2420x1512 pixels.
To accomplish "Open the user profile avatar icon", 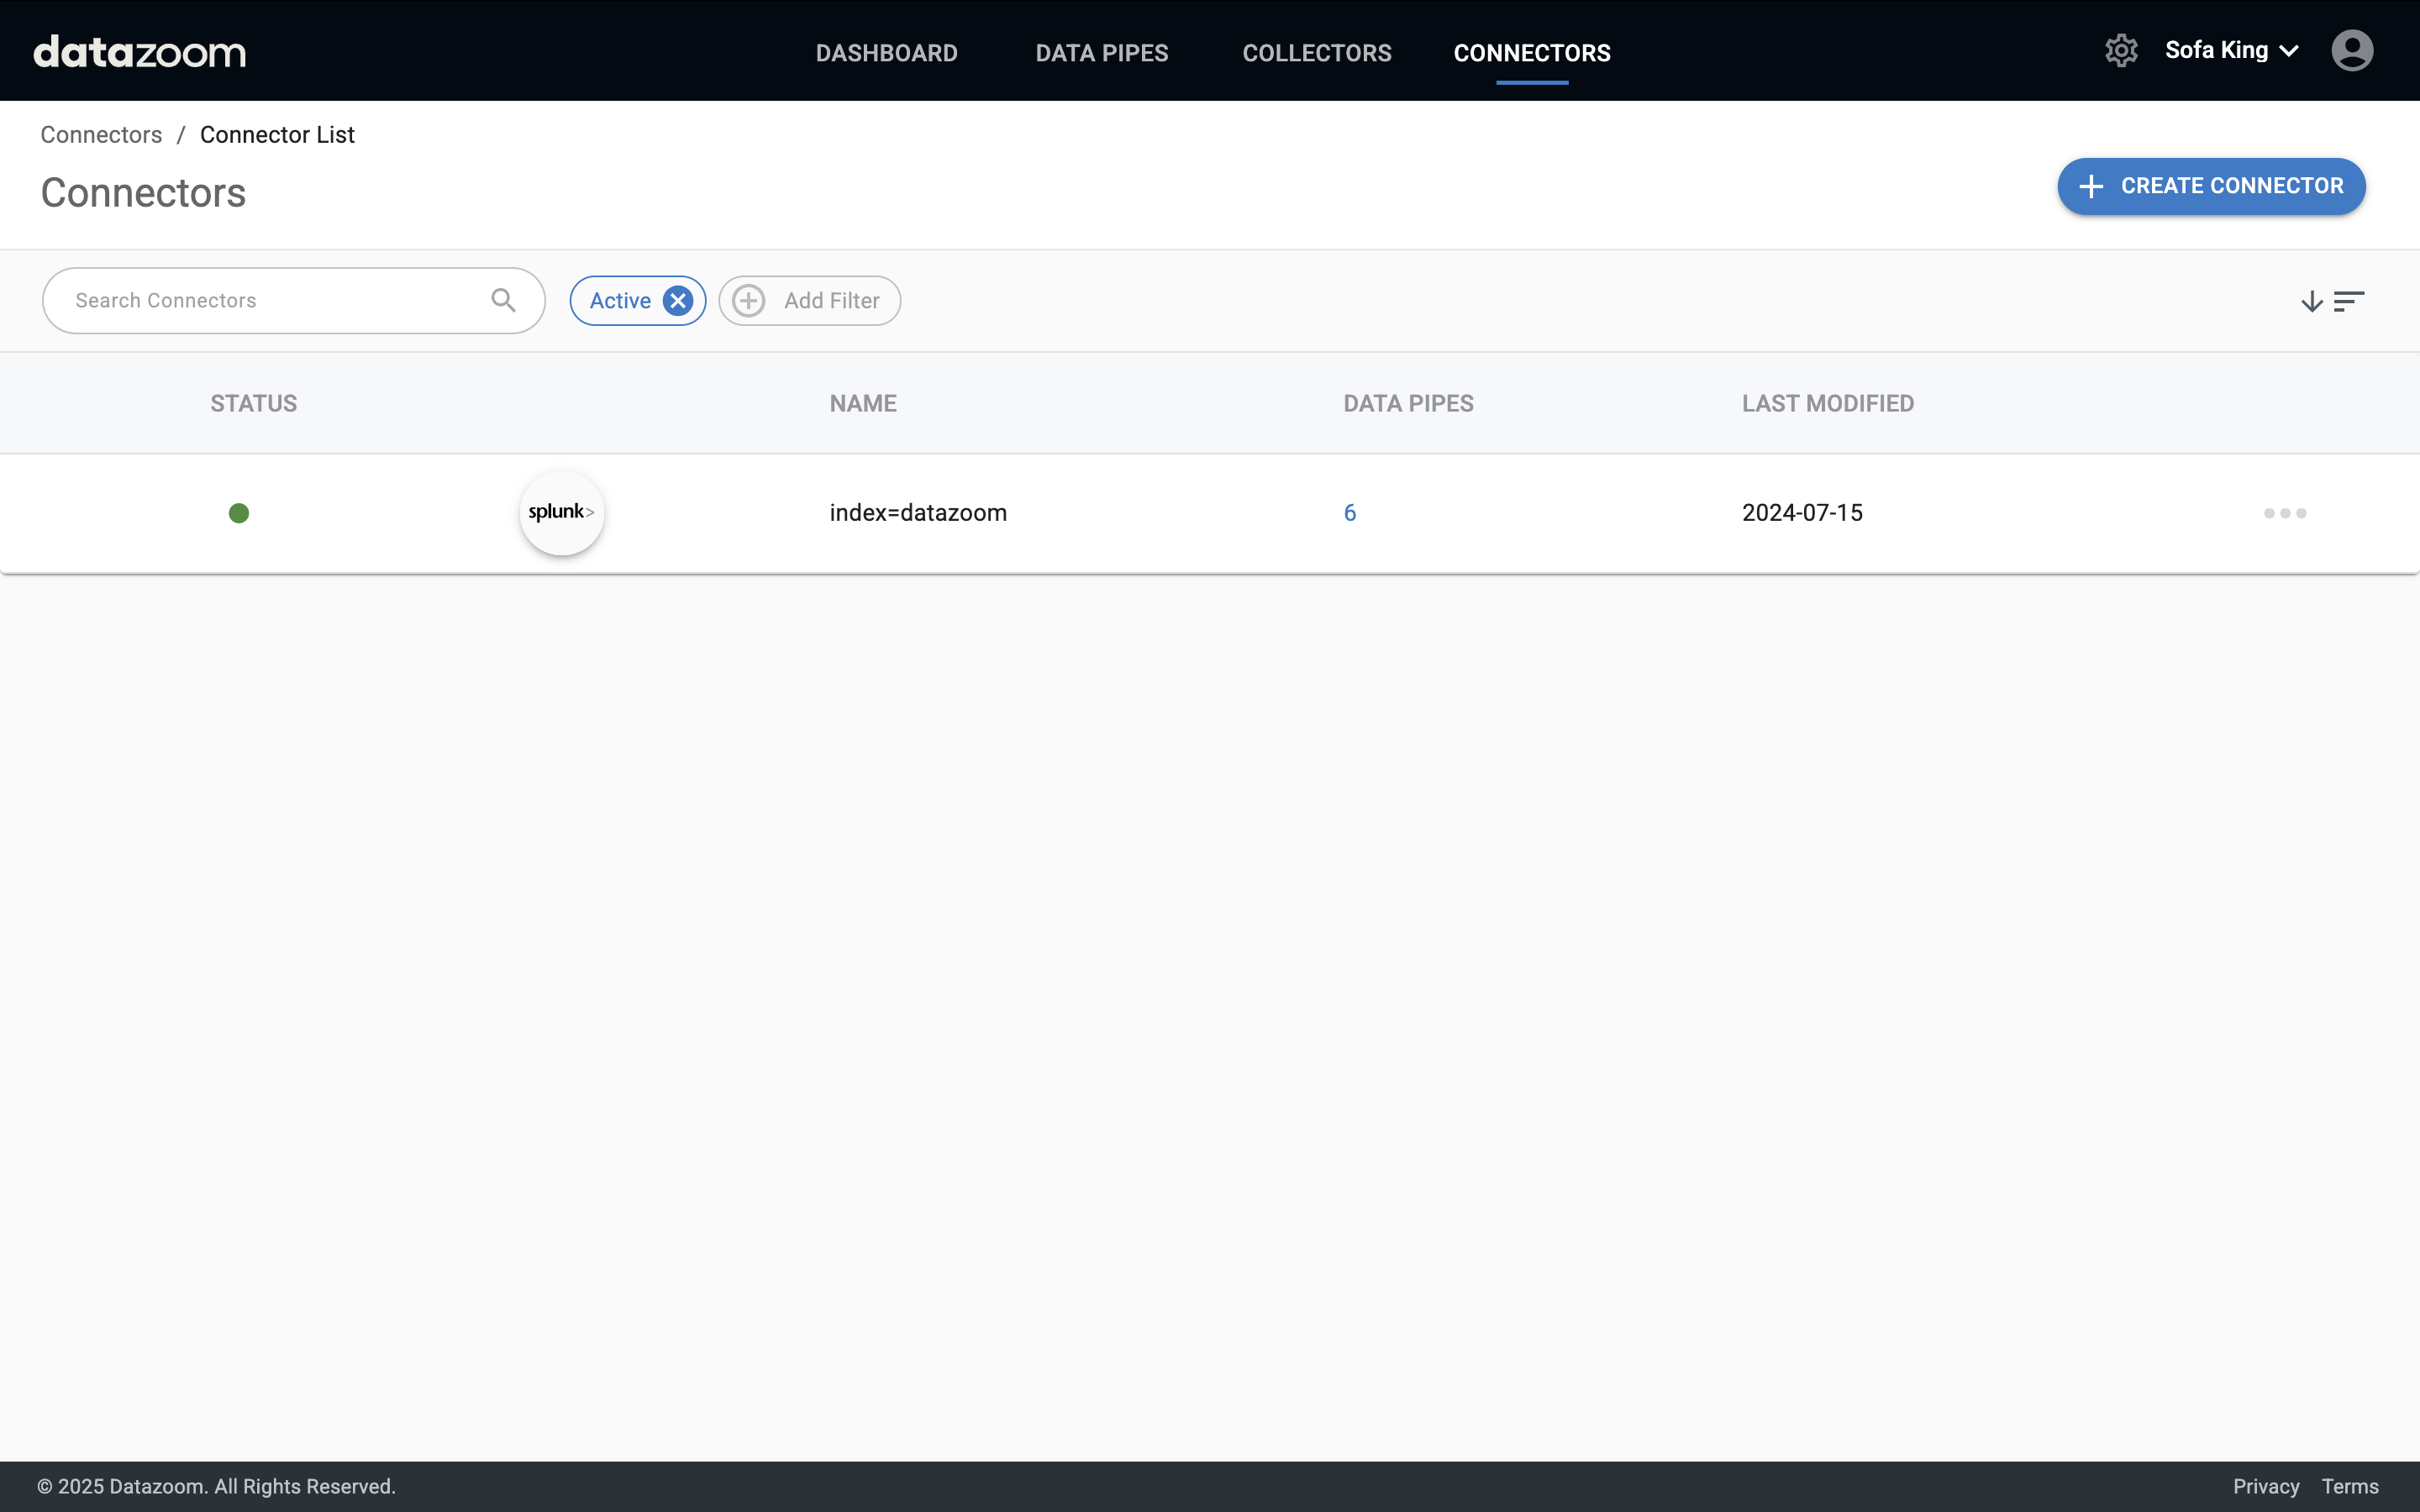I will (2352, 50).
